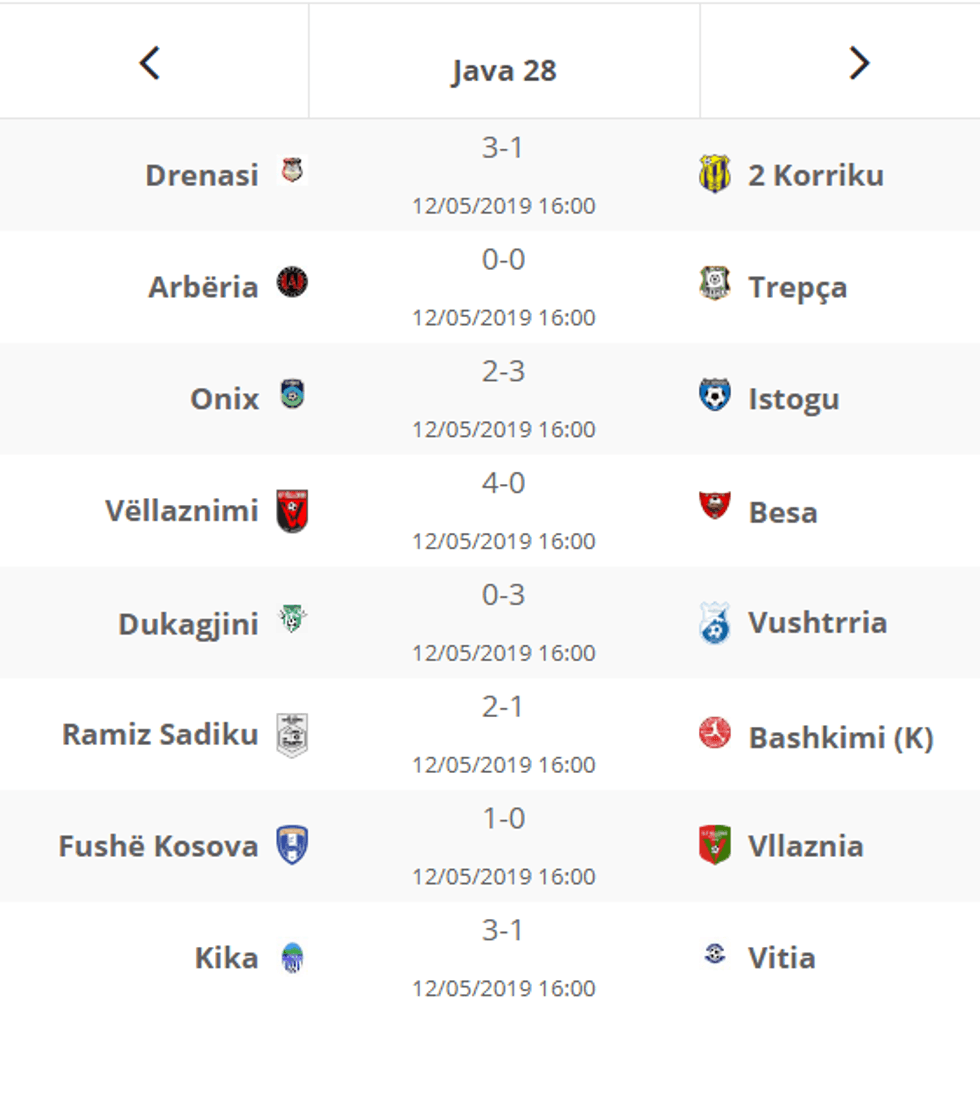This screenshot has width=980, height=1095.
Task: Open the Besa team link
Action: pos(782,512)
